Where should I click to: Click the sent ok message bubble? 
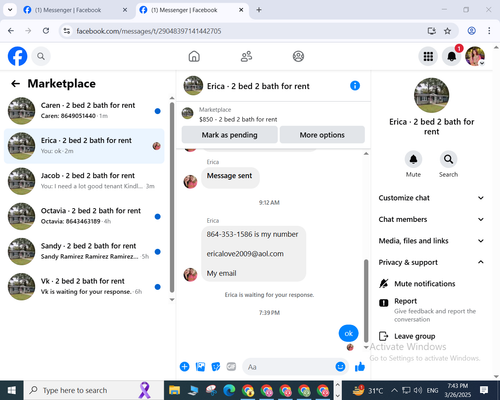pos(348,333)
